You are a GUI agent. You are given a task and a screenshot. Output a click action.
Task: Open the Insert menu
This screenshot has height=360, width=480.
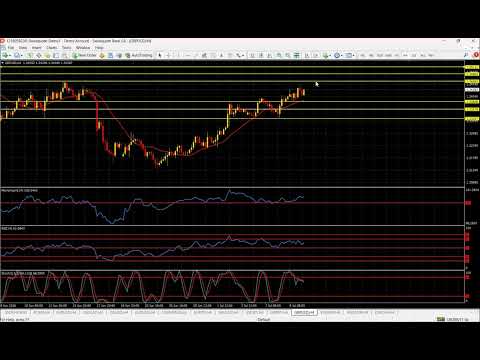pyautogui.click(x=36, y=48)
